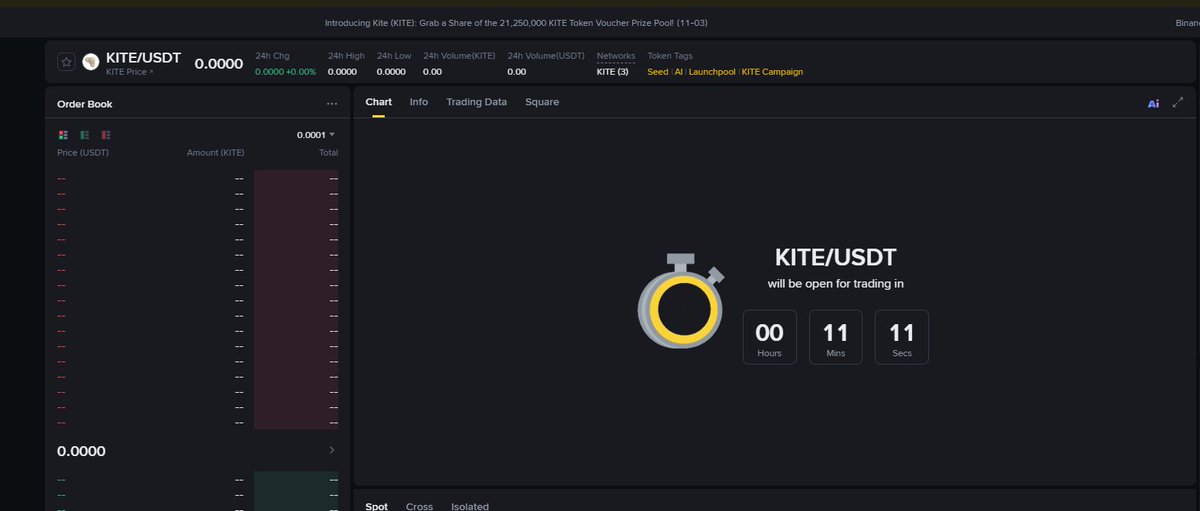1200x511 pixels.
Task: Click the Total column header
Action: click(x=328, y=152)
